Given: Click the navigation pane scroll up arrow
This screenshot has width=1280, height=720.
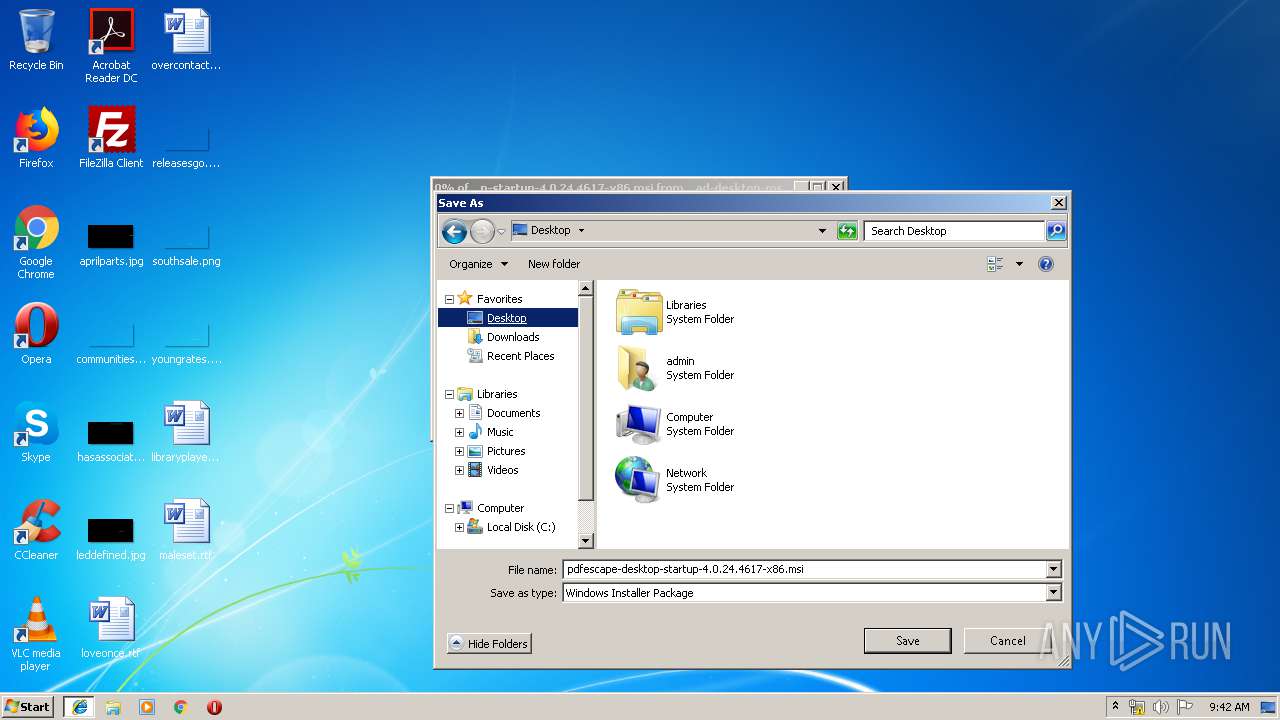Looking at the screenshot, I should pos(586,289).
